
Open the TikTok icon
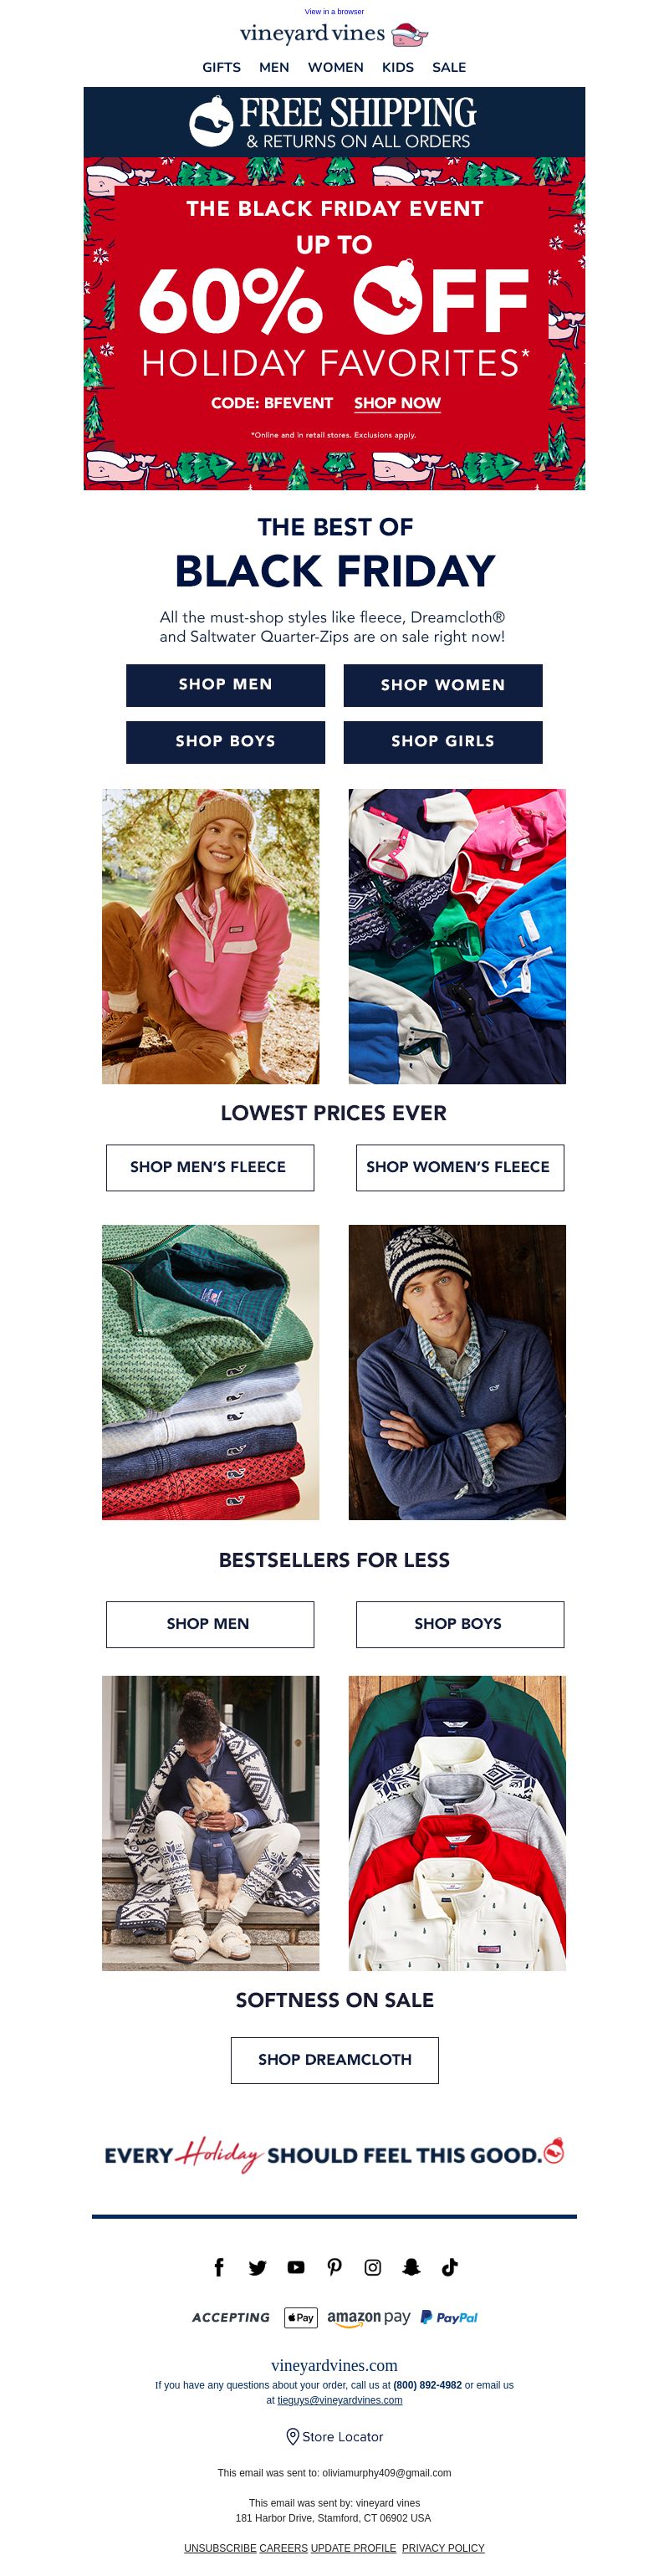pyautogui.click(x=450, y=2267)
